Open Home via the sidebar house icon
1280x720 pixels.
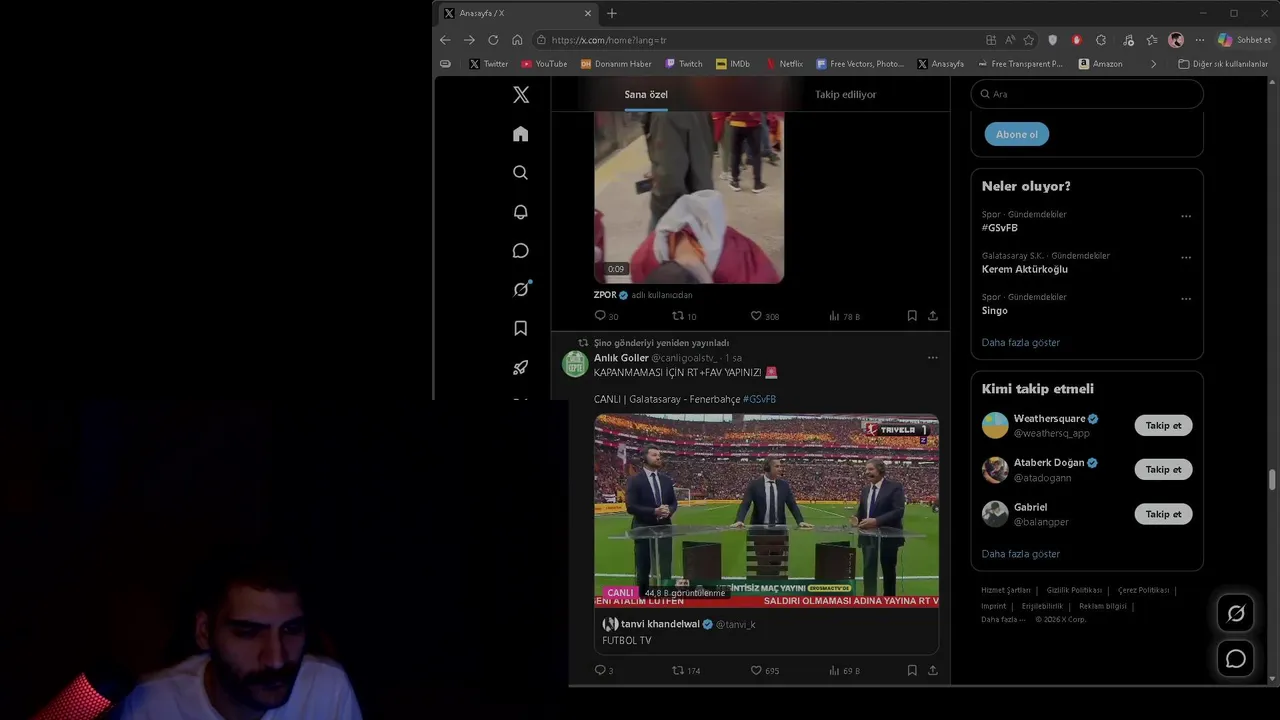[x=520, y=134]
